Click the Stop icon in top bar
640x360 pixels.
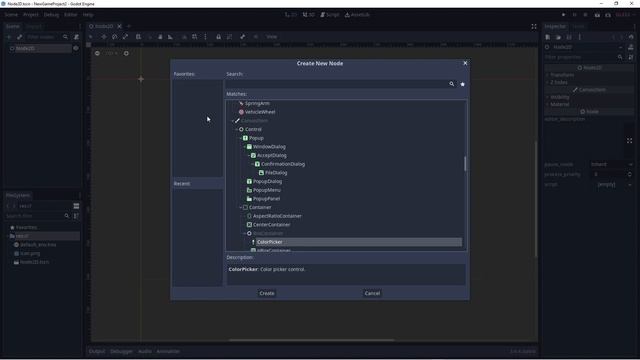click(586, 15)
